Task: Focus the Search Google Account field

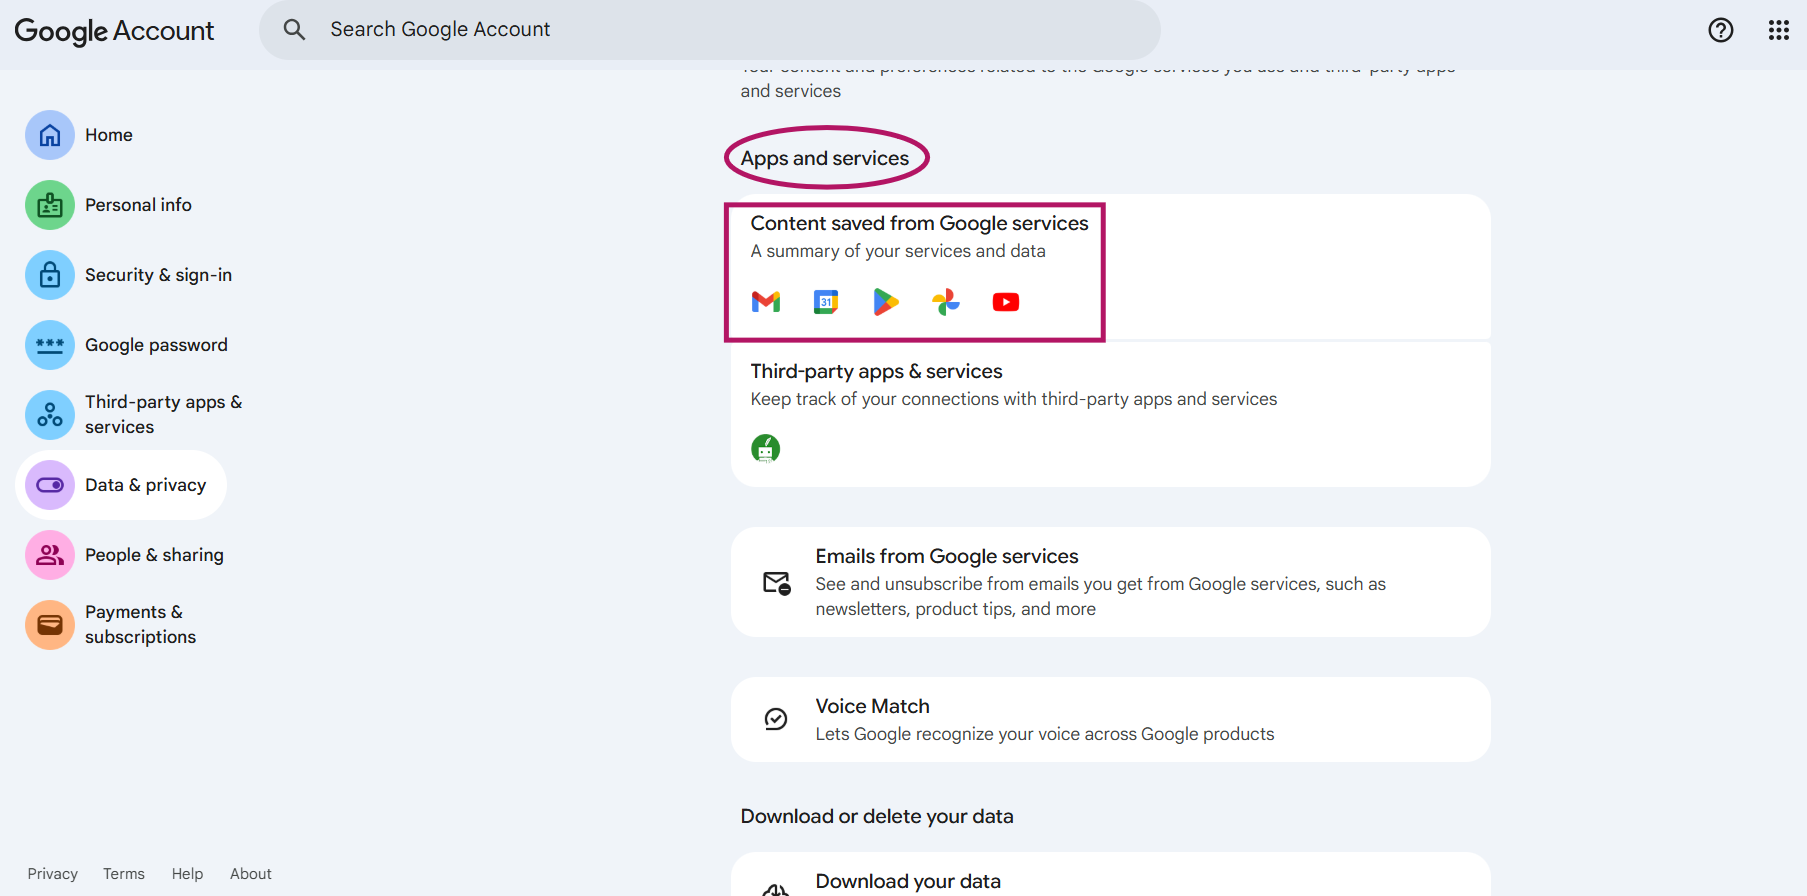Action: pos(710,30)
